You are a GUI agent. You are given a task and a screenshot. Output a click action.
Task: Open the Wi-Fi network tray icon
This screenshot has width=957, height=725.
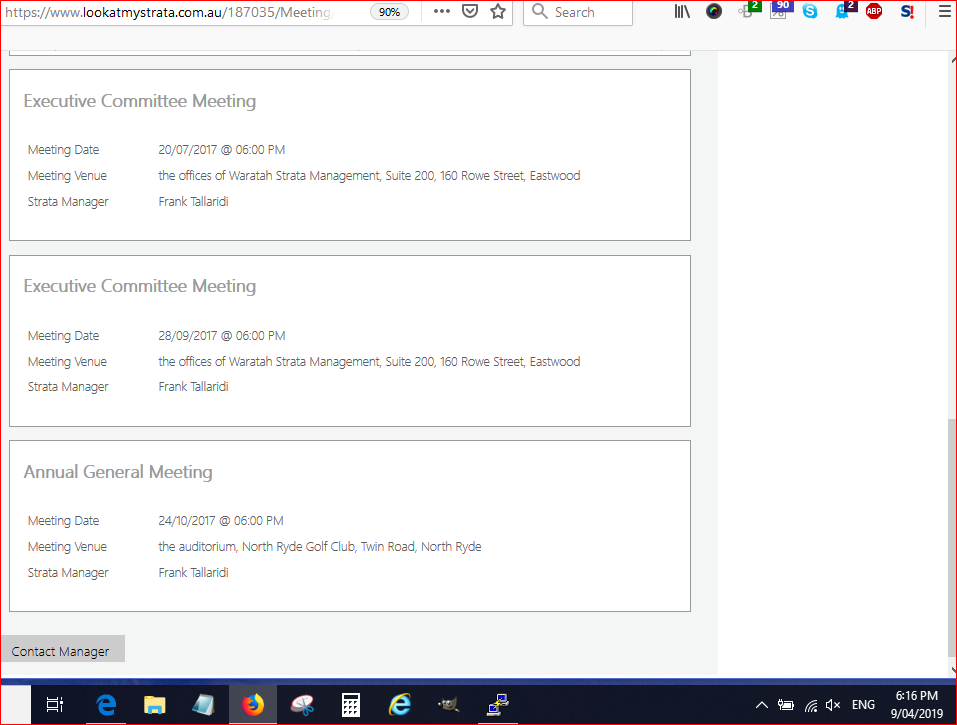pos(811,705)
